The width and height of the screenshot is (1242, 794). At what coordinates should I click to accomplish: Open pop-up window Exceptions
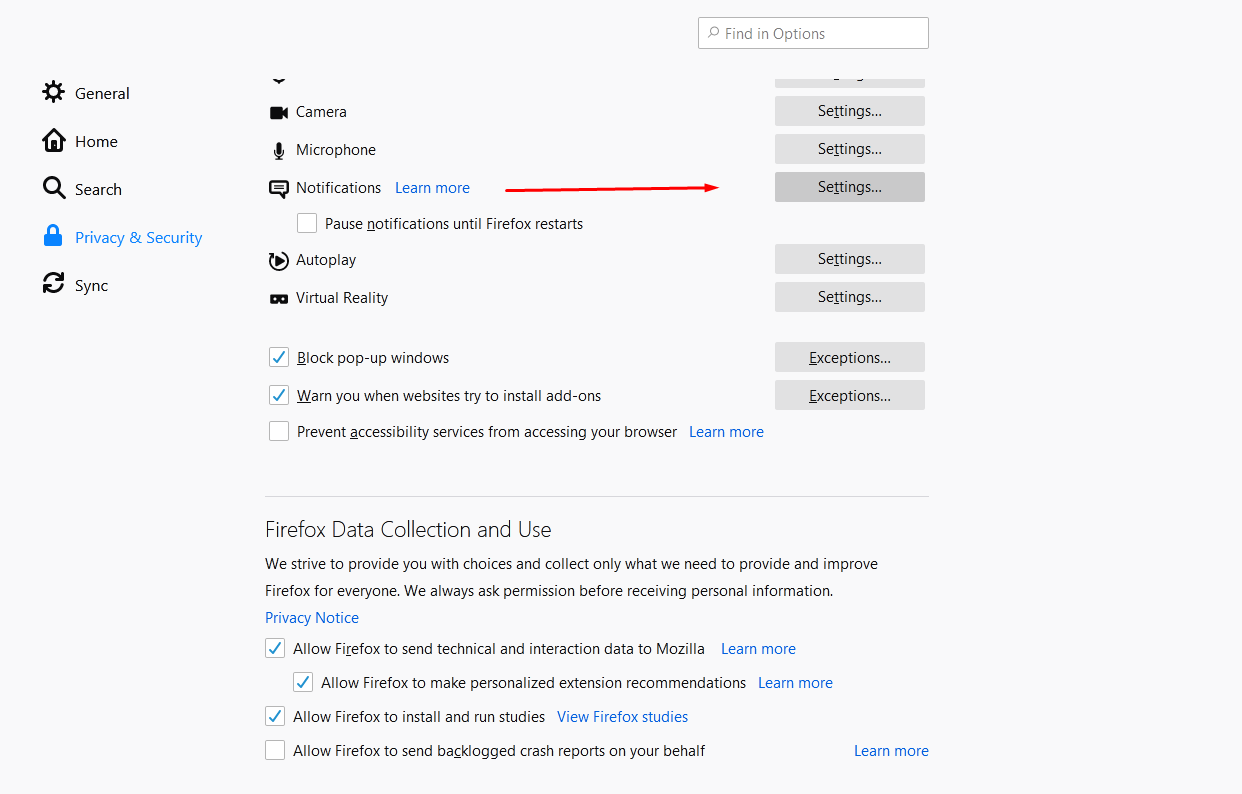click(x=849, y=356)
